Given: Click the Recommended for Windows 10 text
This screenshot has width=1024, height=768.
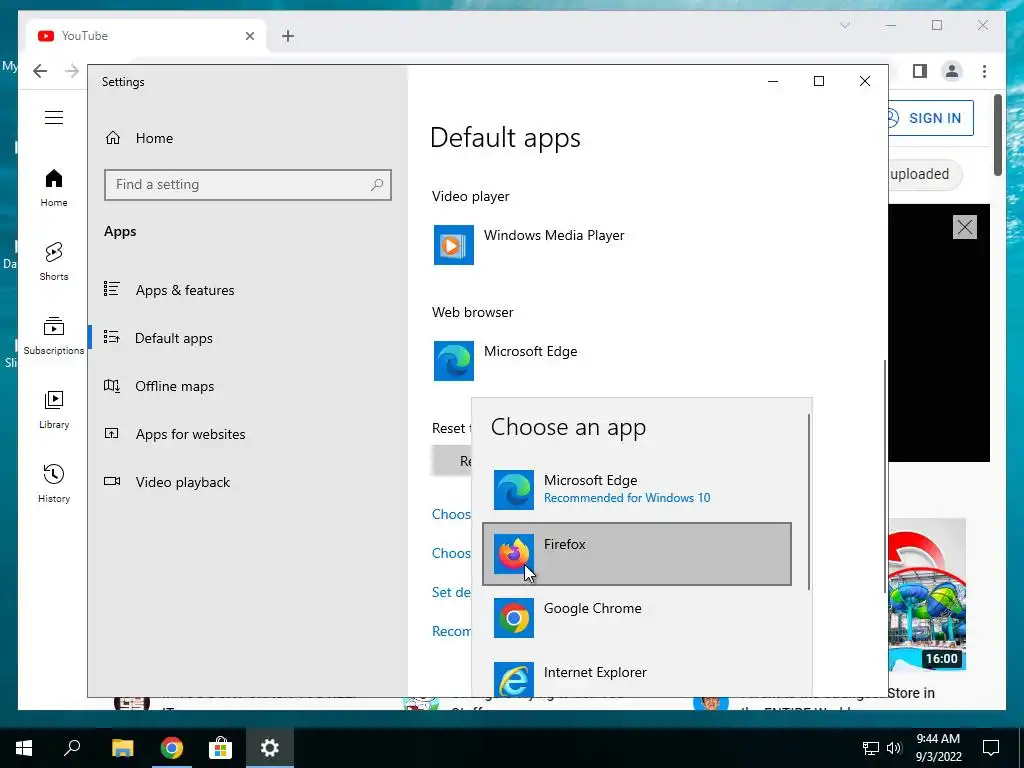Looking at the screenshot, I should (627, 498).
